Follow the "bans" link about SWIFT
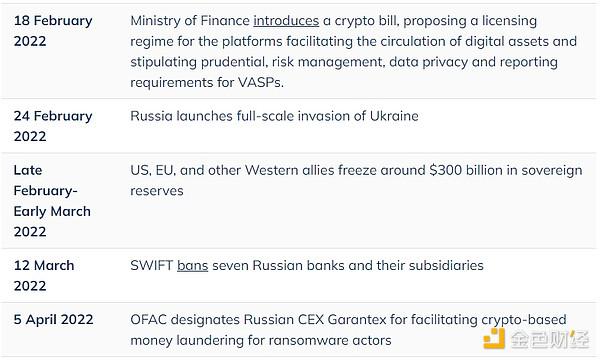This screenshot has width=600, height=360. pyautogui.click(x=192, y=266)
